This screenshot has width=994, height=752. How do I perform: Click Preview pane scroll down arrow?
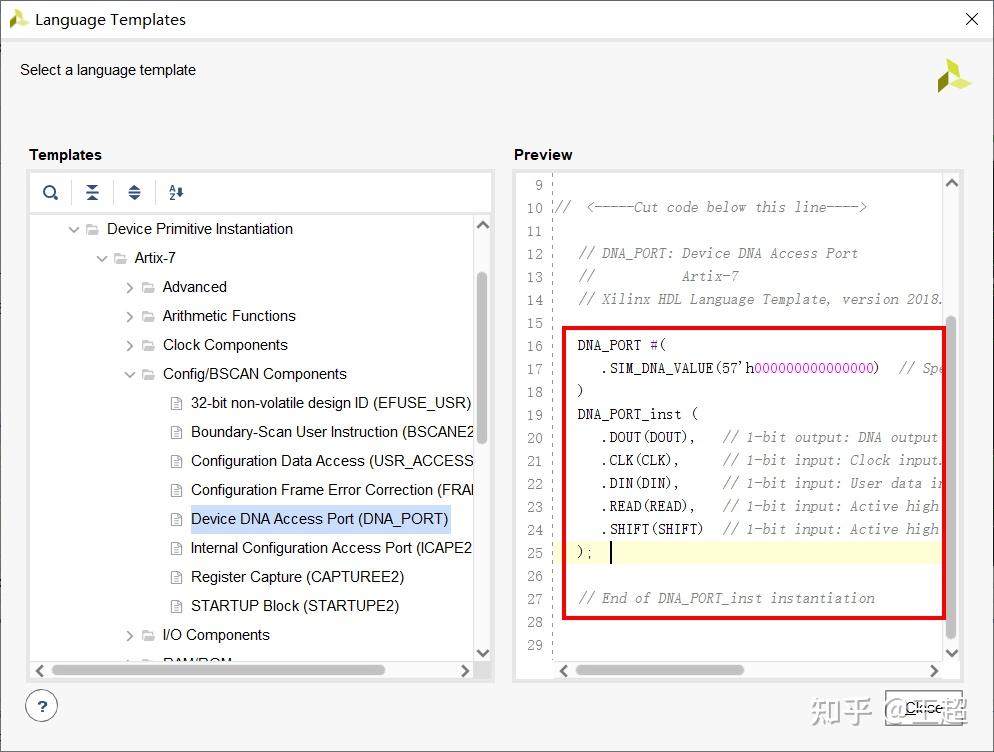[951, 653]
